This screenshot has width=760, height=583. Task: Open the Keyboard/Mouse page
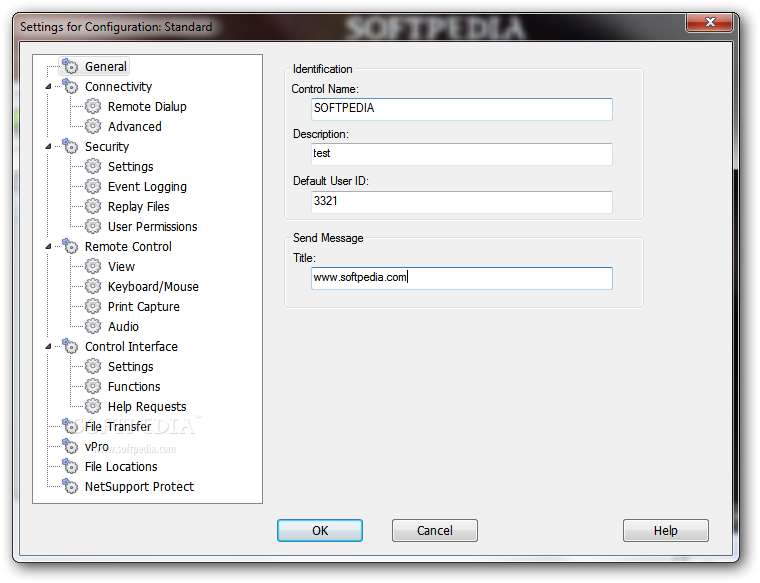(x=153, y=286)
